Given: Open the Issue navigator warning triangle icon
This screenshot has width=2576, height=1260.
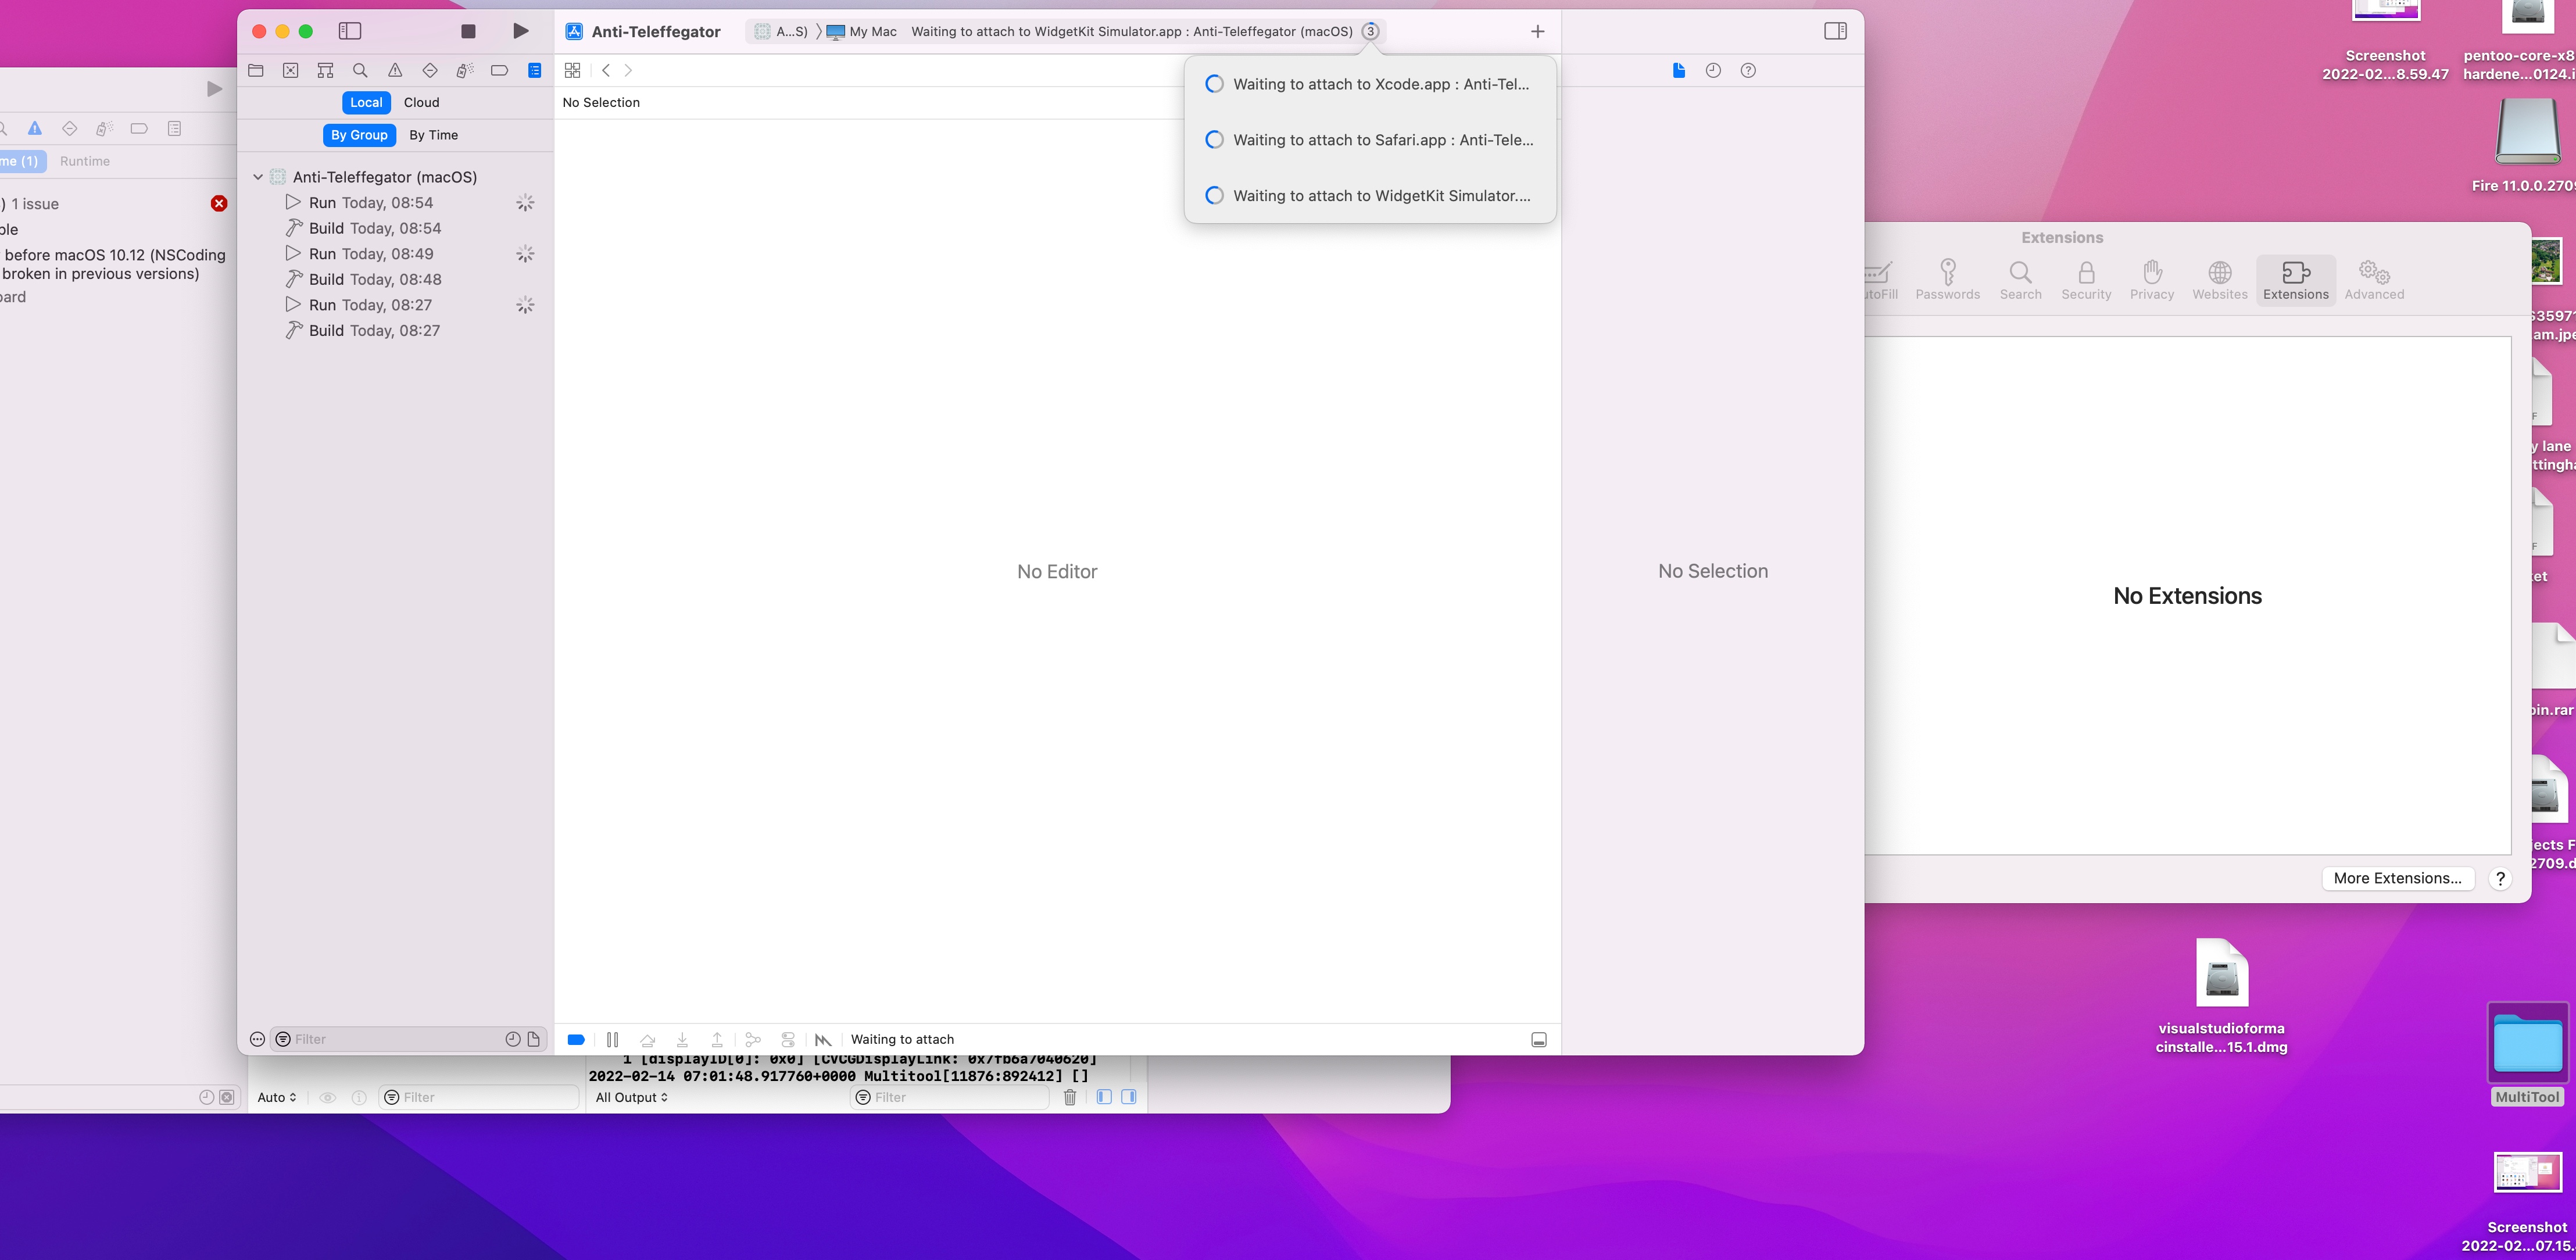Looking at the screenshot, I should click(x=395, y=70).
